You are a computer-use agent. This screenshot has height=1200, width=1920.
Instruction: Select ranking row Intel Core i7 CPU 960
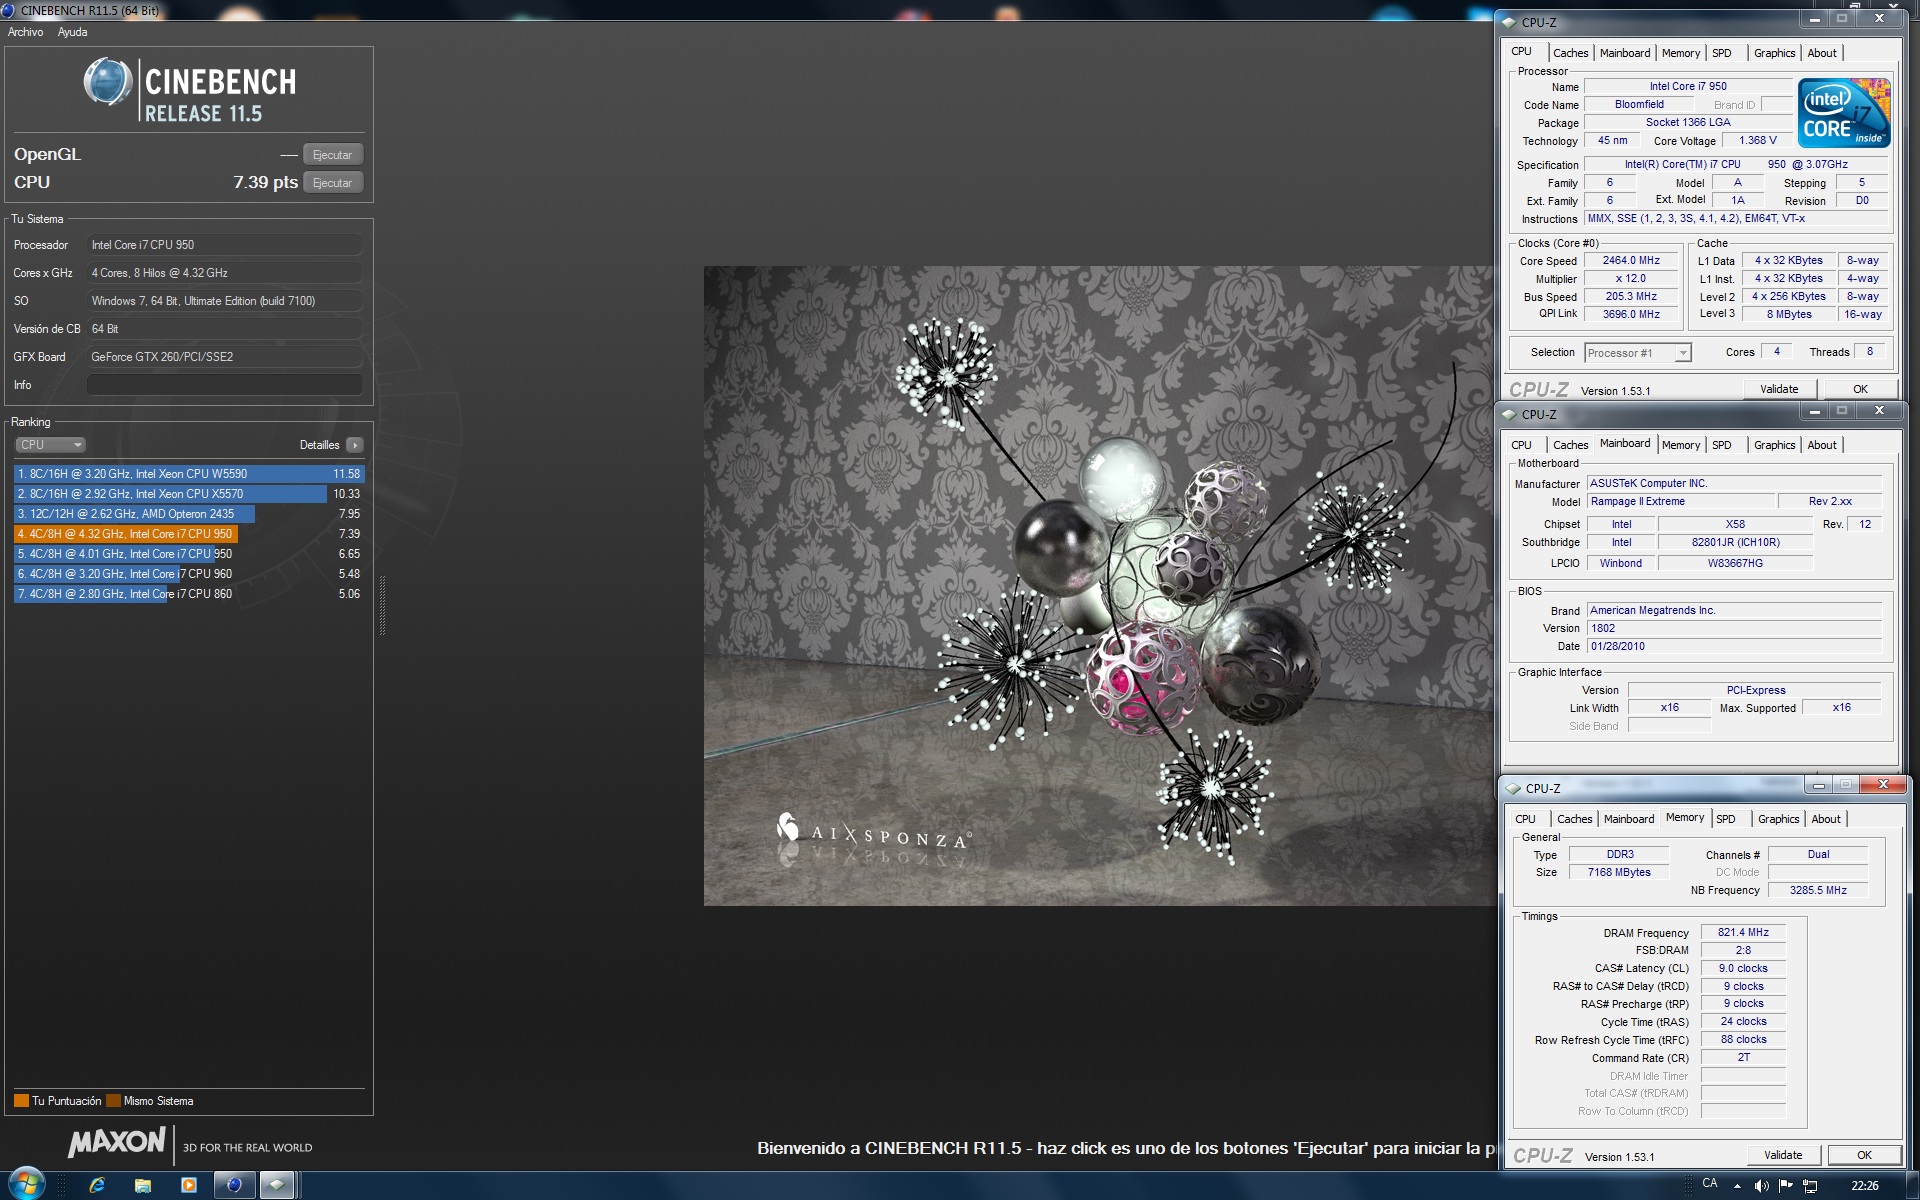point(189,574)
